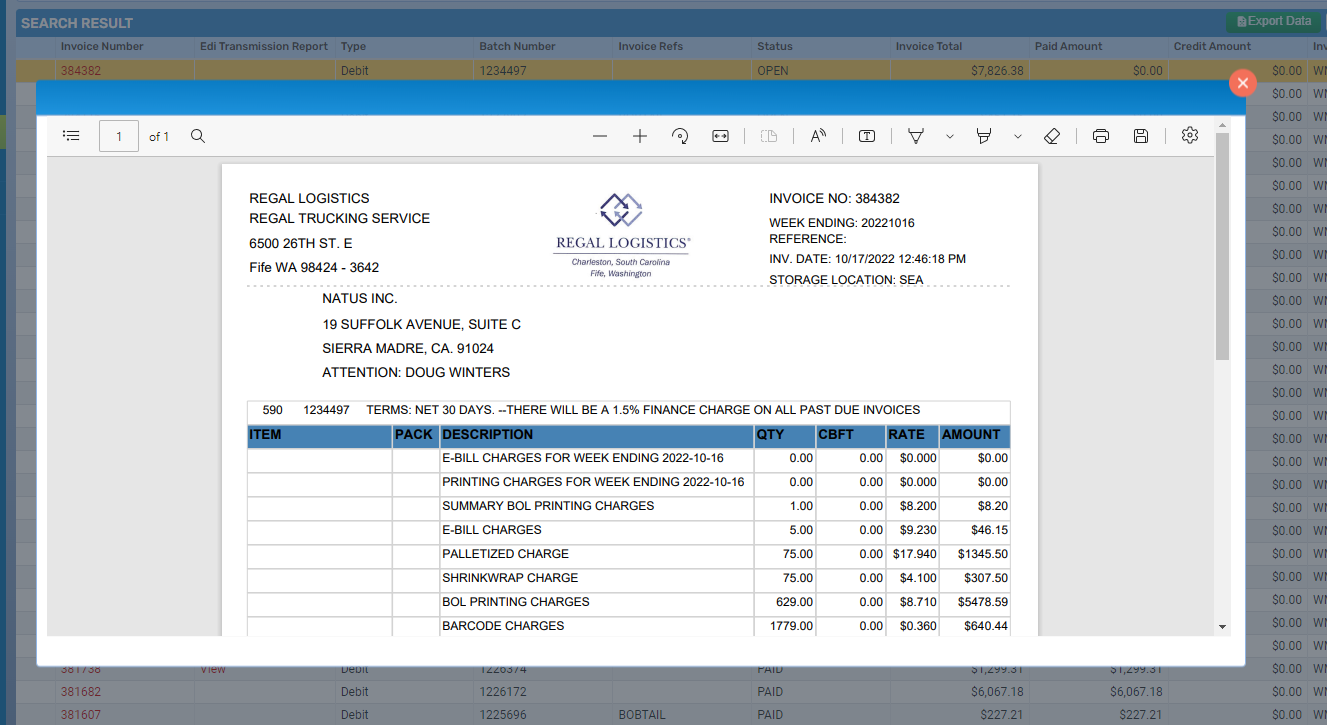Select the Highlight marker tool
Image resolution: width=1327 pixels, height=725 pixels.
[983, 136]
